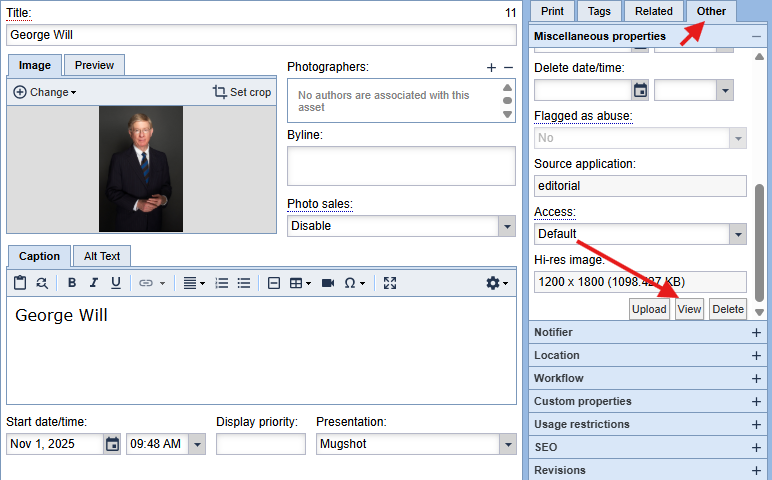Toggle underline formatting in caption editor
Viewport: 772px width, 480px height.
[x=116, y=283]
